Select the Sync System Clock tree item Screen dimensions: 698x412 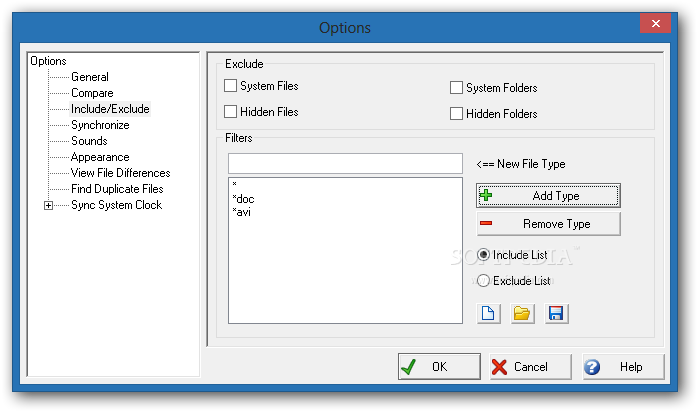click(116, 205)
